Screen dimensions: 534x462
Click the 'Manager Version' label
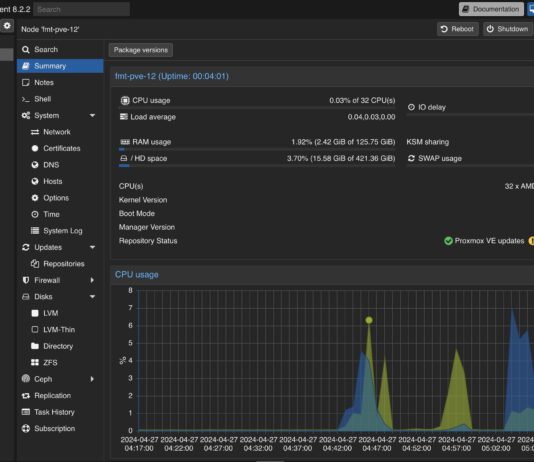[147, 227]
